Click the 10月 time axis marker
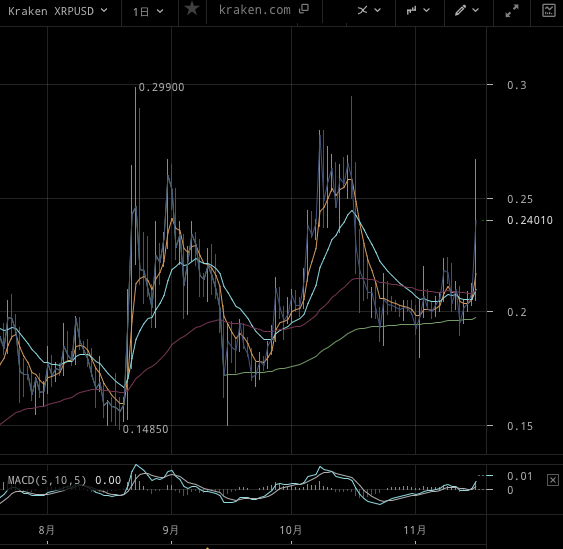This screenshot has width=563, height=549. pyautogui.click(x=290, y=530)
